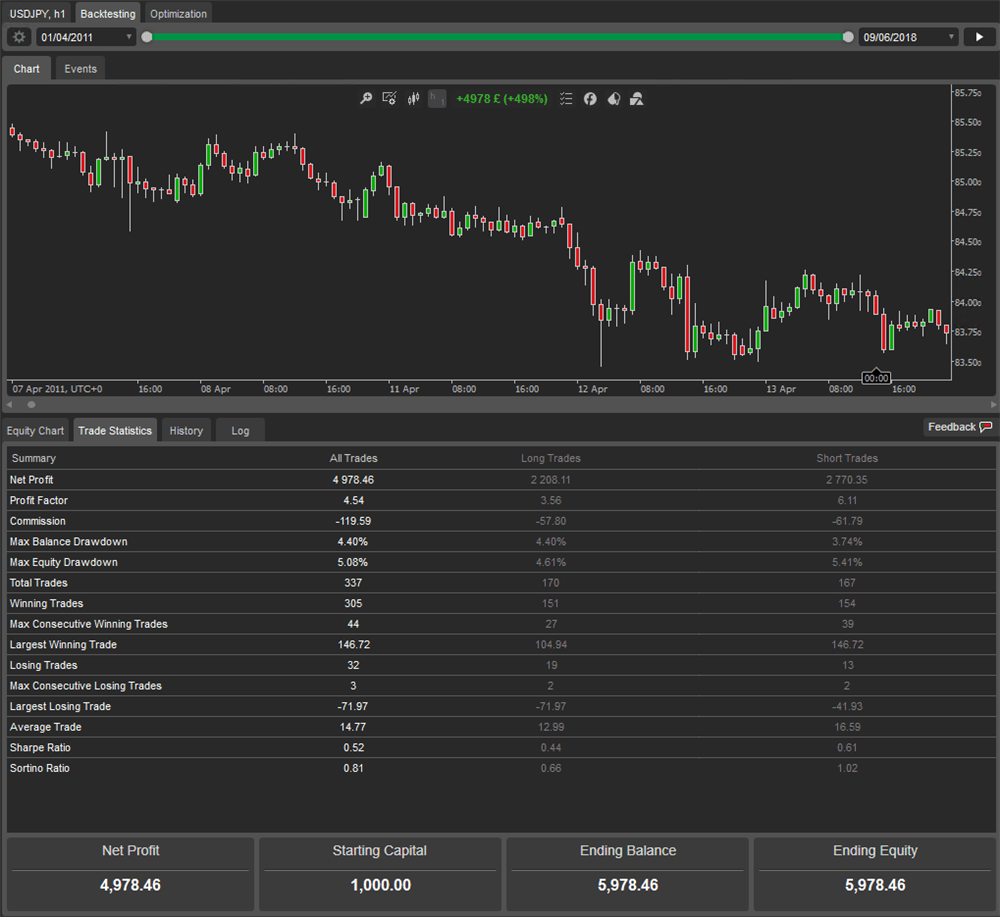This screenshot has height=917, width=1000.
Task: Select the Max Balance Drawdown row label
Action: [68, 541]
